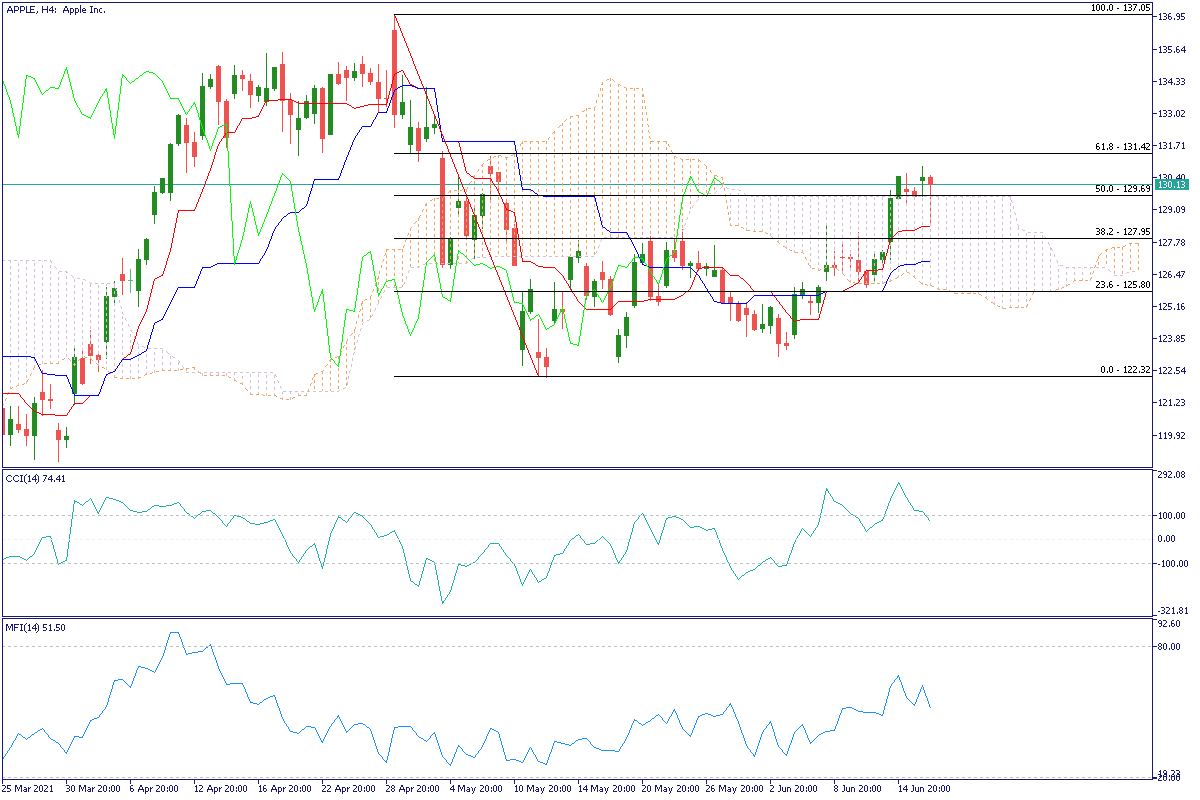Click the 119.92 value on price scale
This screenshot has height=800, width=1200.
1170,436
